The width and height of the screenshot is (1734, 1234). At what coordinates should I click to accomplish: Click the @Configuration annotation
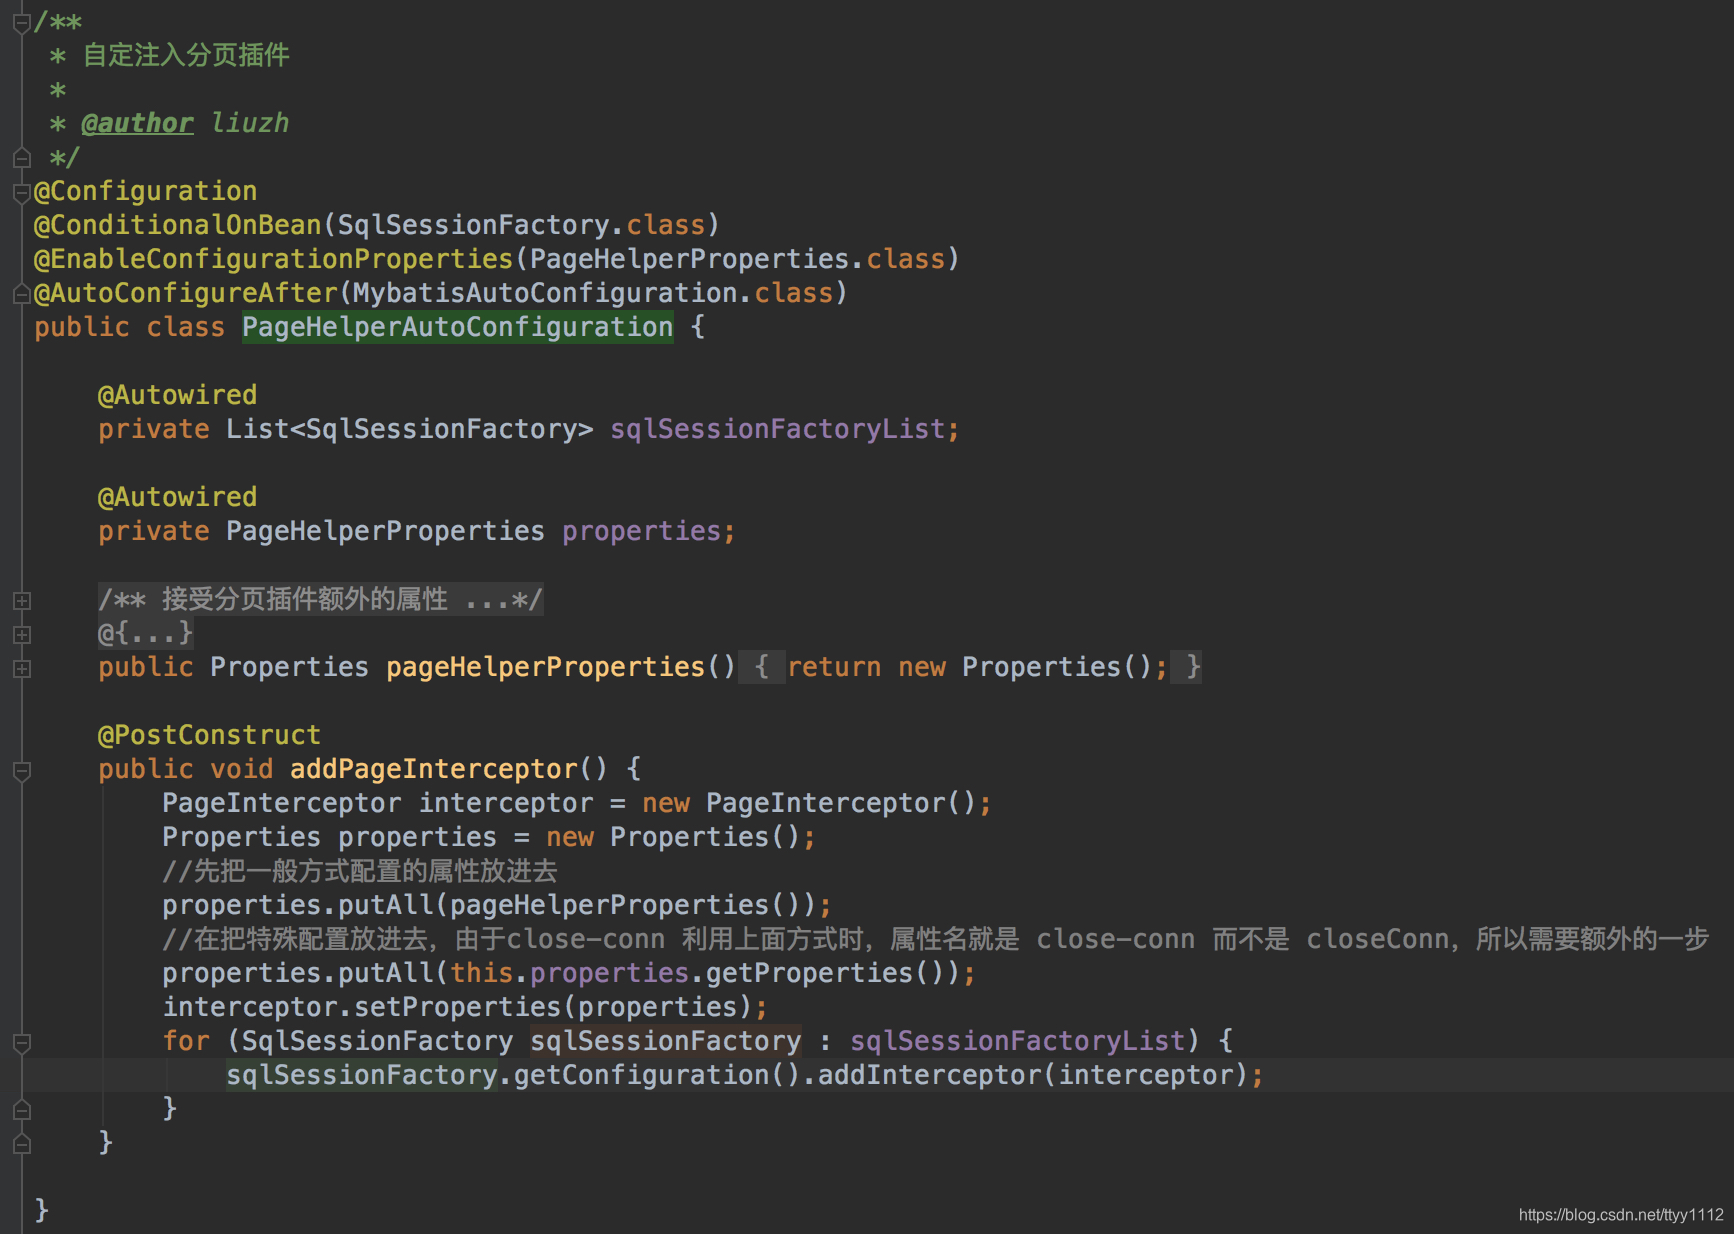click(x=146, y=191)
